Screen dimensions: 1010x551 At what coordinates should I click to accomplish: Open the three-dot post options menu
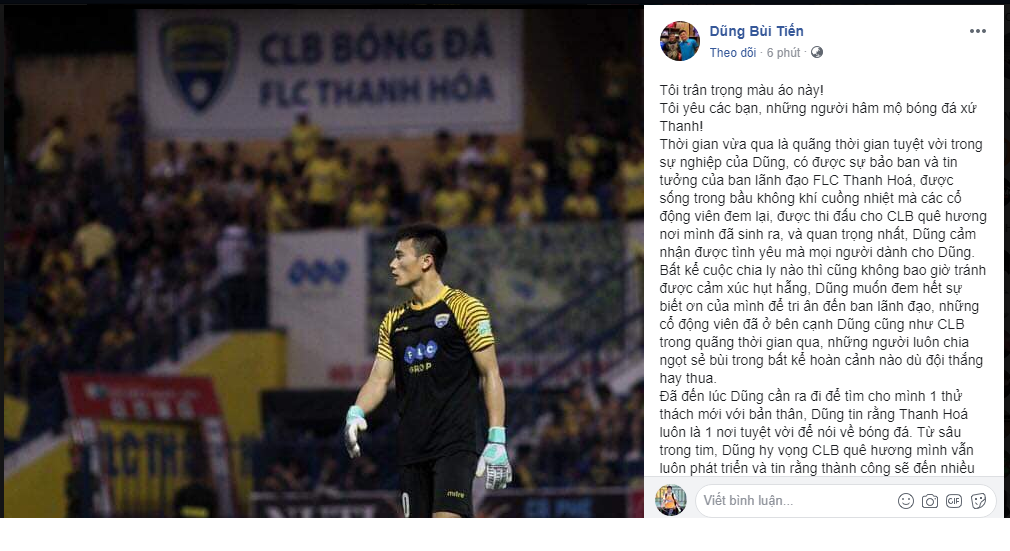click(977, 32)
